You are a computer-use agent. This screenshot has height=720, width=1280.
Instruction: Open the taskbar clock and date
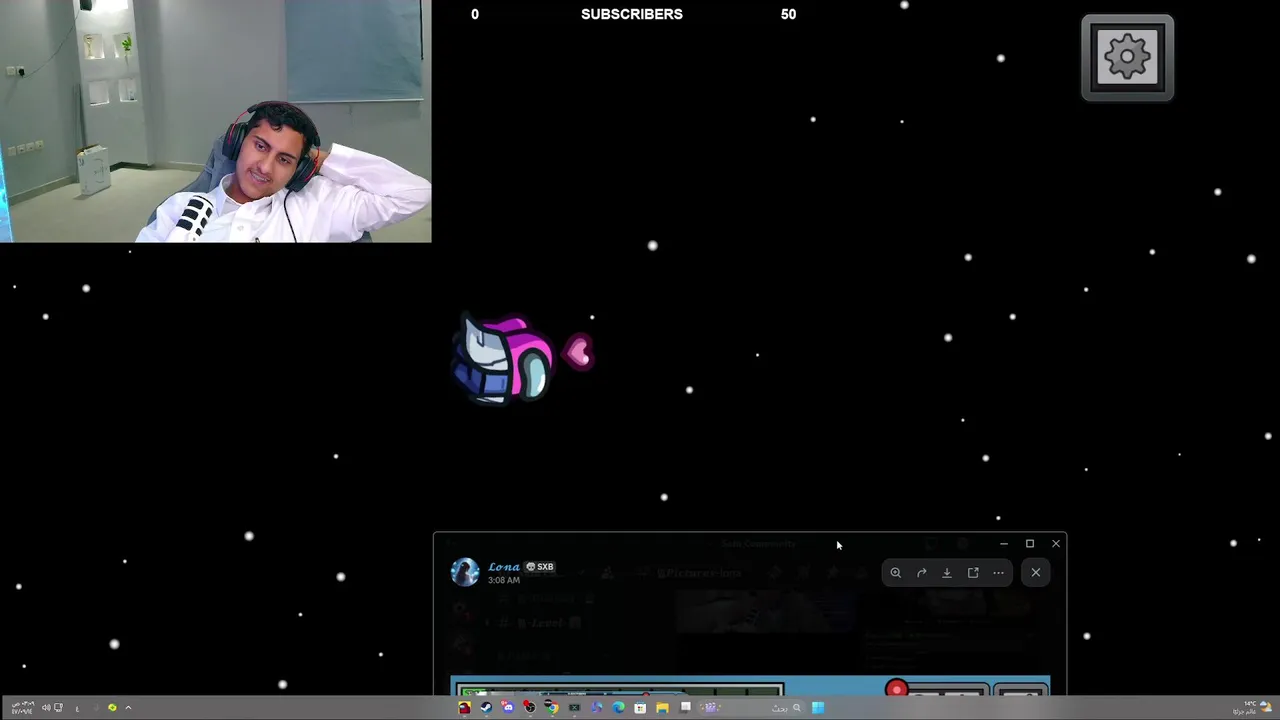tap(22, 708)
